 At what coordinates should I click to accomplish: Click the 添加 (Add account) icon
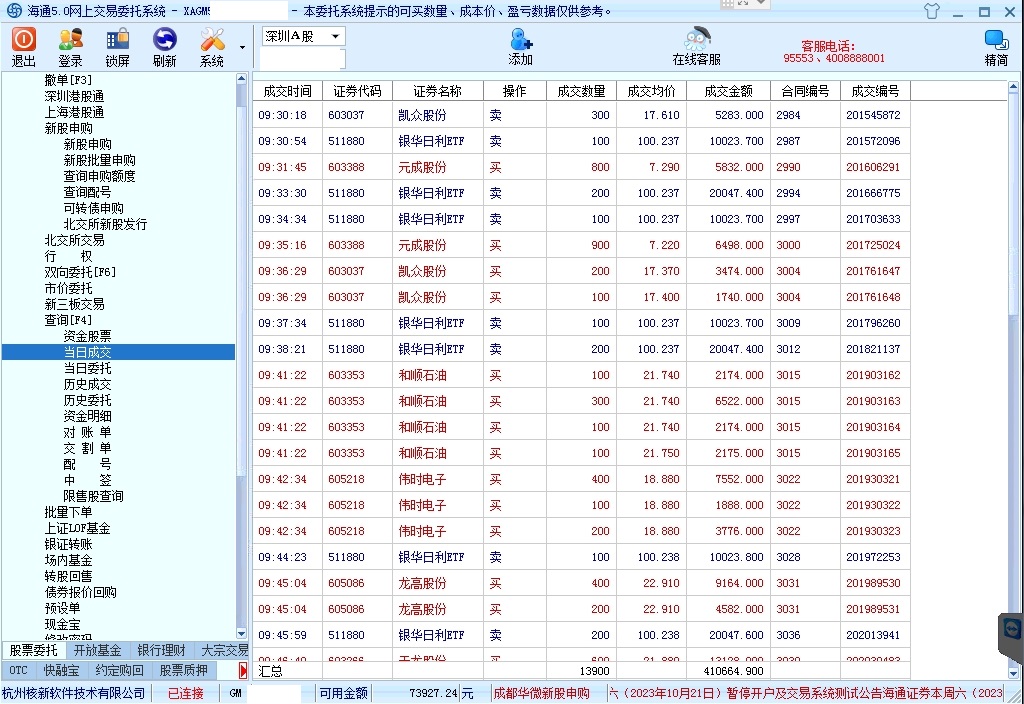(521, 46)
